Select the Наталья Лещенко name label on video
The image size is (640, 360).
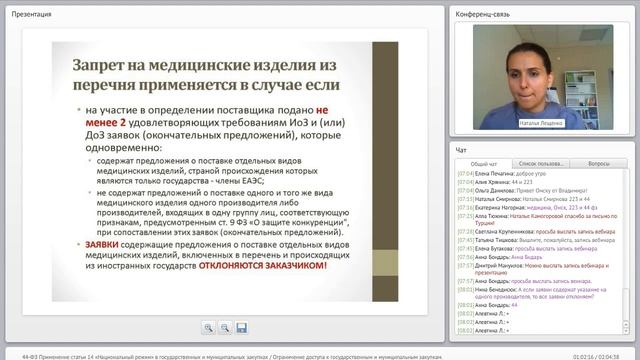pyautogui.click(x=541, y=123)
